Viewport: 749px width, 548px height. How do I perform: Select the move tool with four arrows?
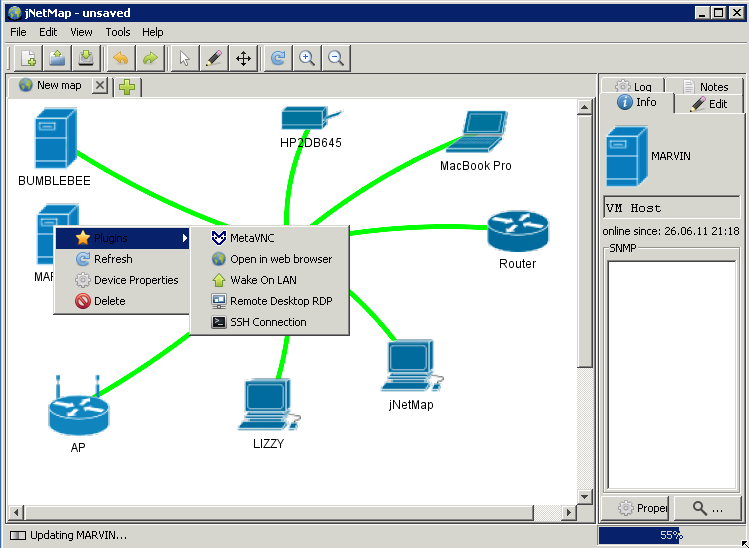243,59
